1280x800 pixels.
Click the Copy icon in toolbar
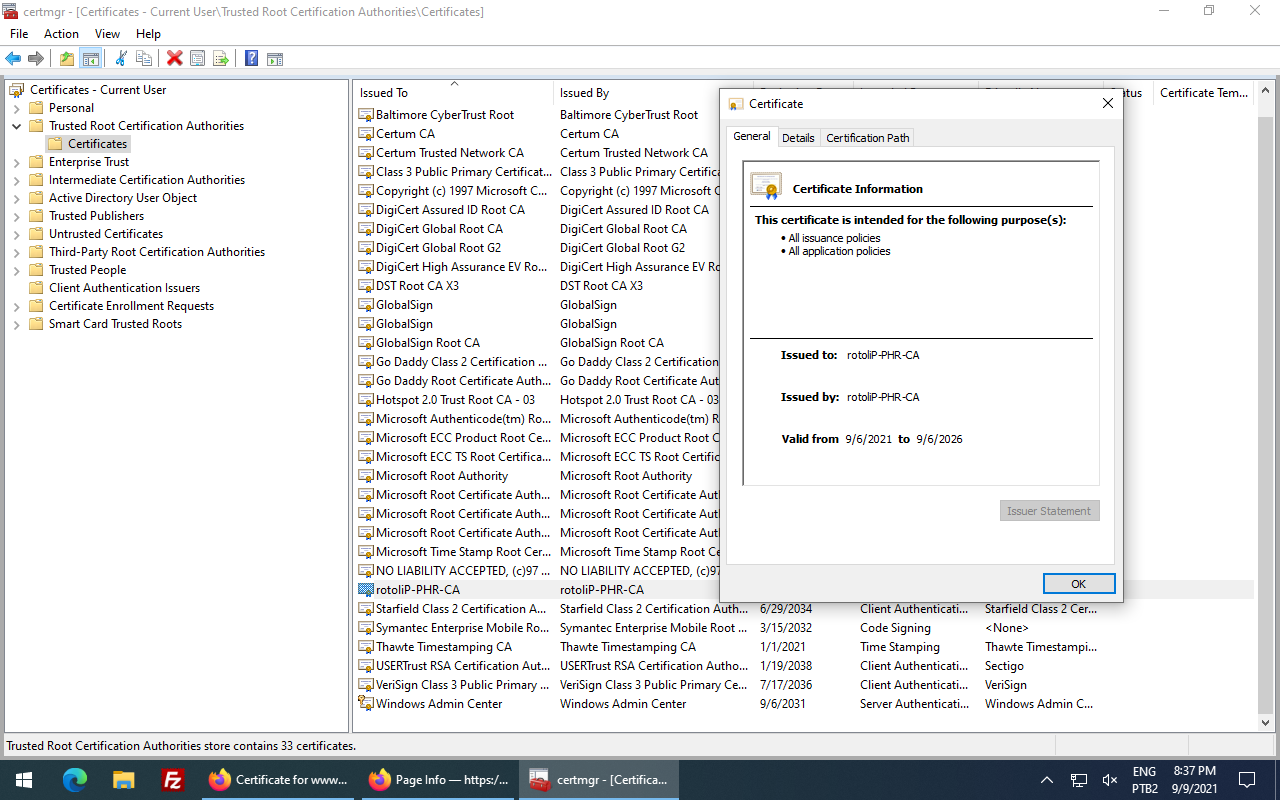pyautogui.click(x=144, y=59)
